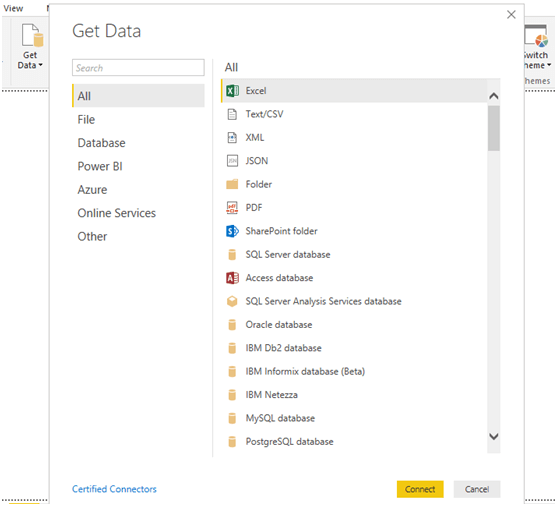Viewport: 557px width, 506px height.
Task: Select SQL Server Analysis Services database label
Action: pyautogui.click(x=324, y=301)
